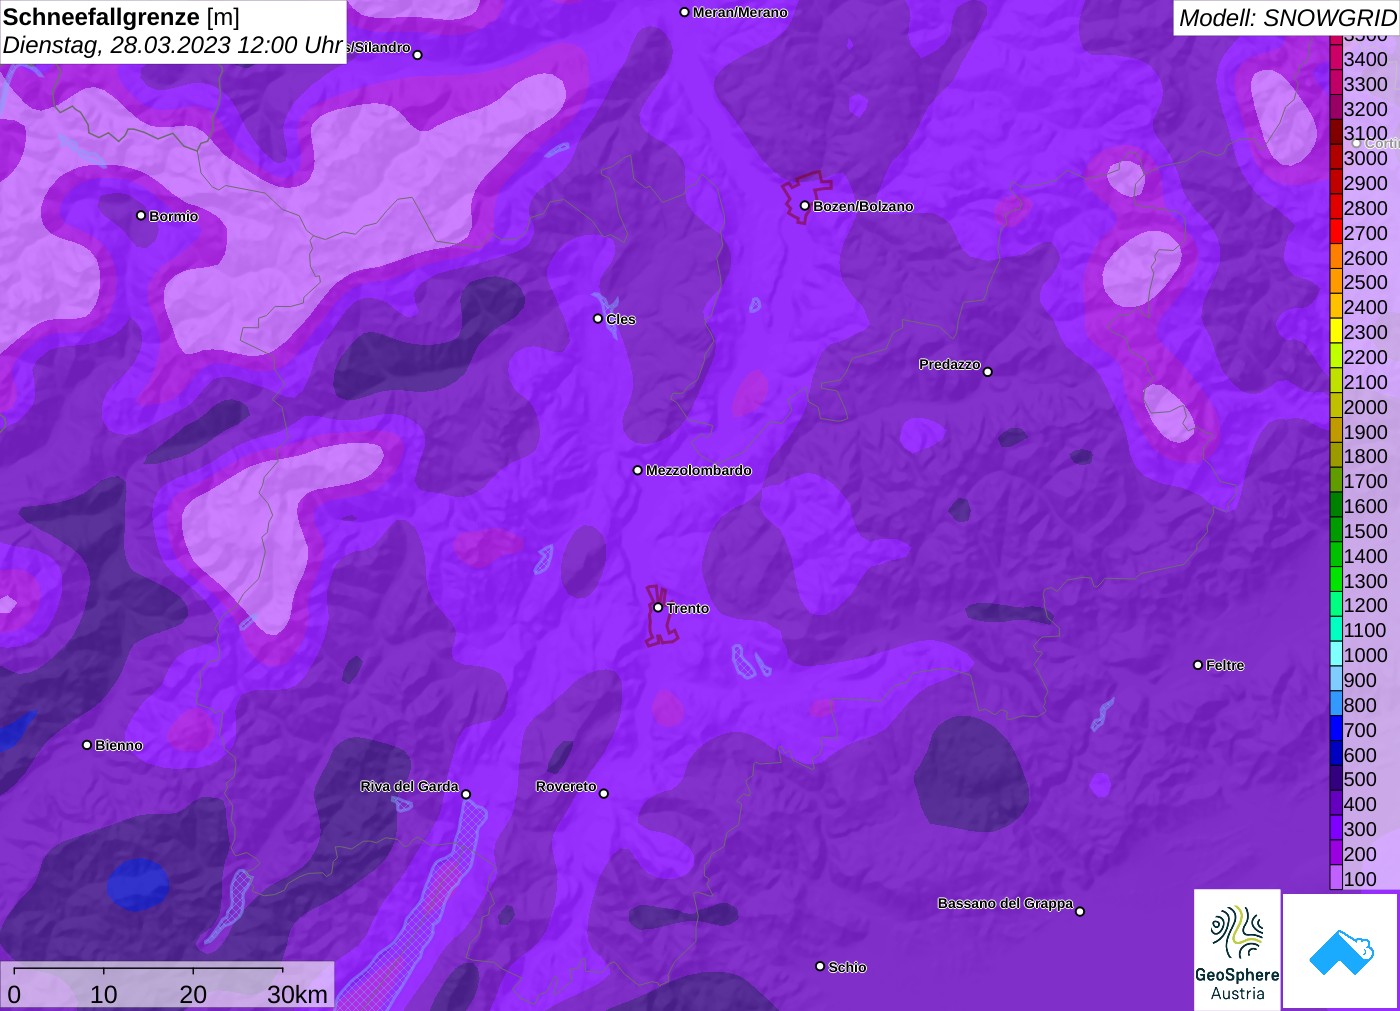
Task: Click the "Schneefallgrenze [m]" title text
Action: pyautogui.click(x=121, y=17)
